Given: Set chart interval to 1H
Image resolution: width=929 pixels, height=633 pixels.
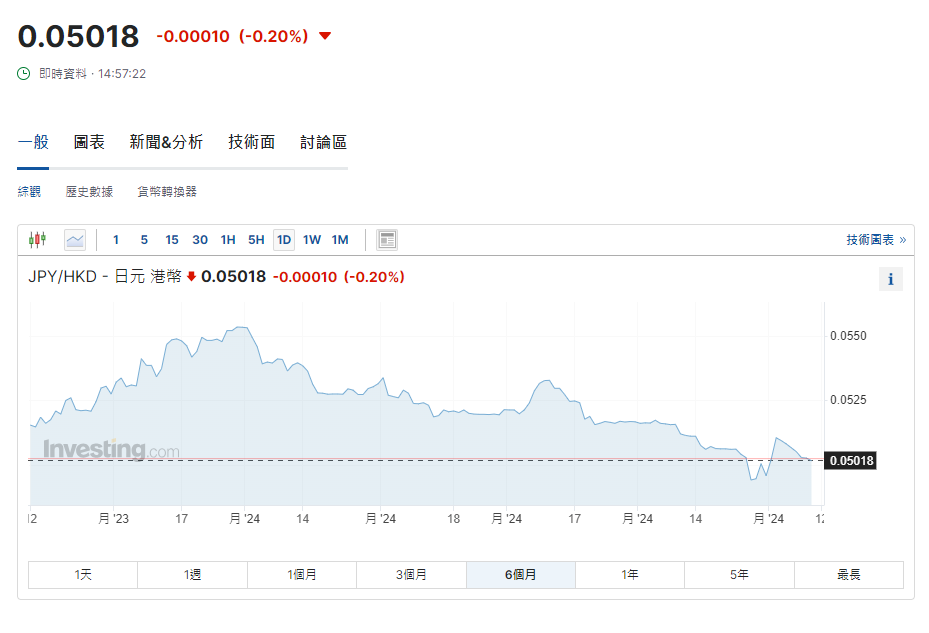Looking at the screenshot, I should (228, 240).
